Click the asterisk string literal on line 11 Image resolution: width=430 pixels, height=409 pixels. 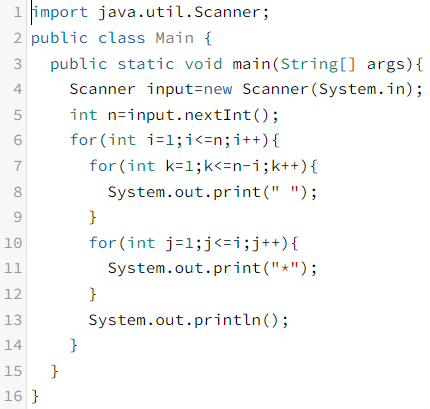285,268
